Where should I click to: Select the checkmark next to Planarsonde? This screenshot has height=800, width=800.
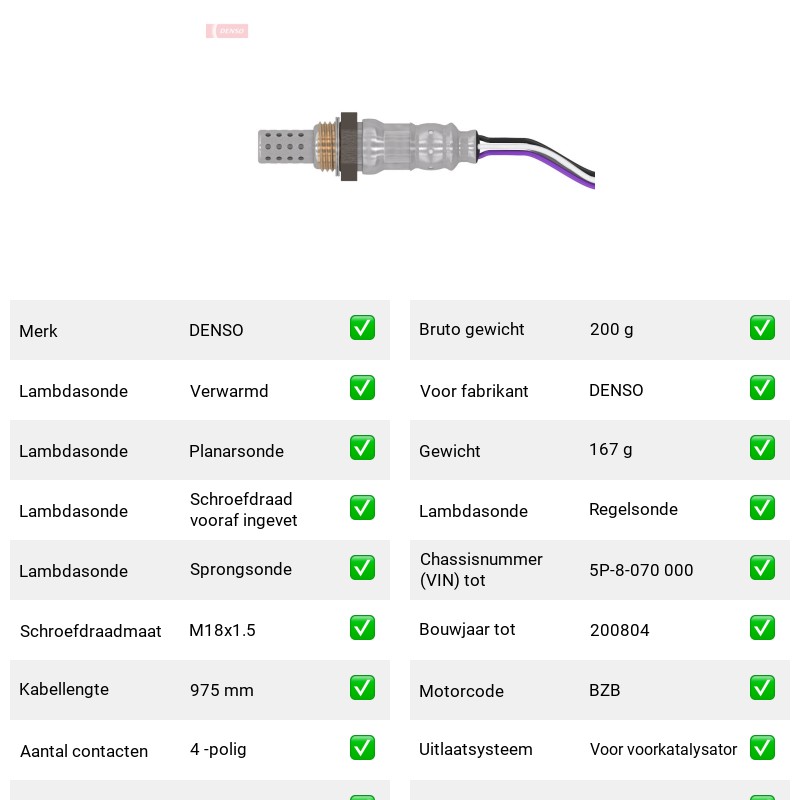[x=362, y=447]
